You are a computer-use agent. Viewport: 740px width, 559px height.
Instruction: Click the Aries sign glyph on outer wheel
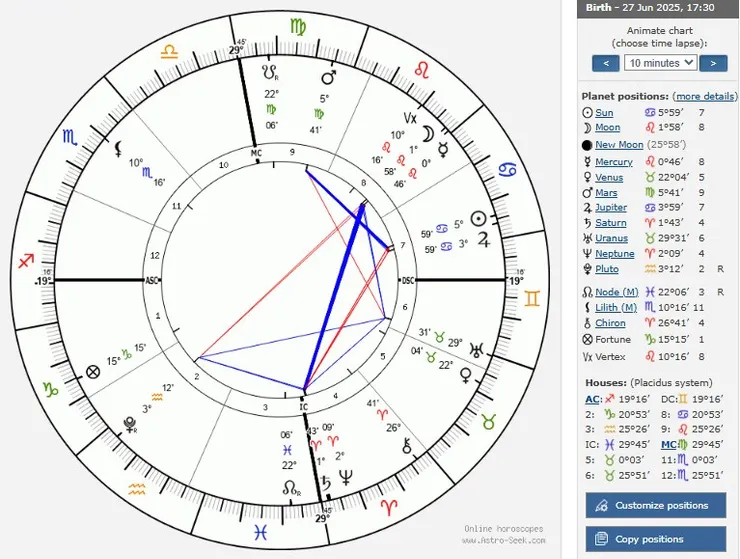[x=389, y=508]
